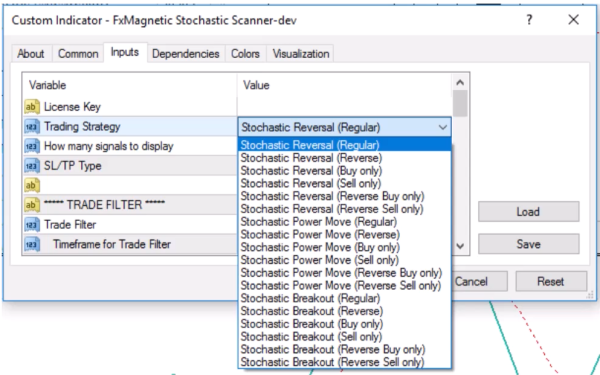Click the Load button
600x375 pixels.
click(528, 212)
